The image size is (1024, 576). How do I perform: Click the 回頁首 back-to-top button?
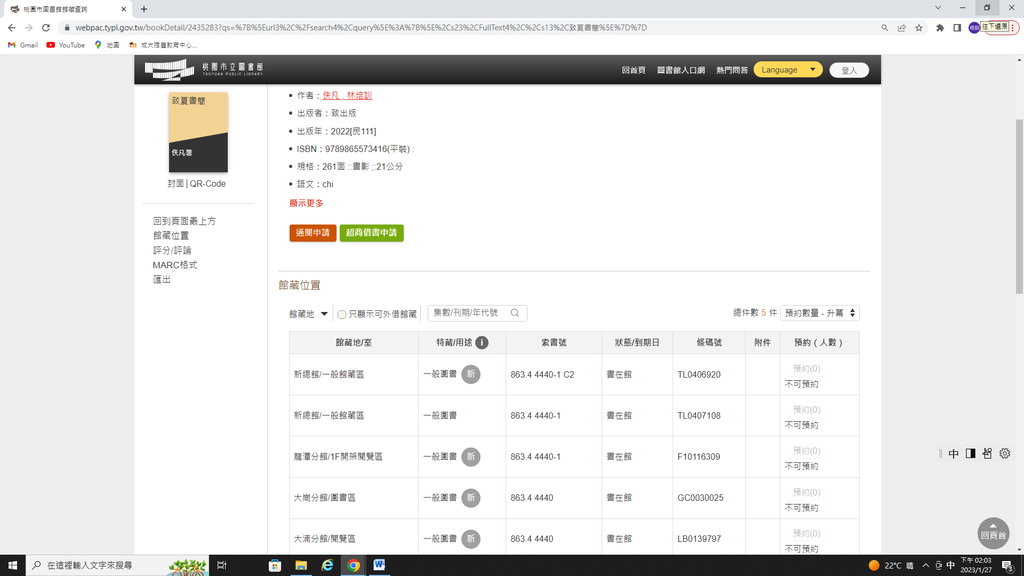(992, 531)
